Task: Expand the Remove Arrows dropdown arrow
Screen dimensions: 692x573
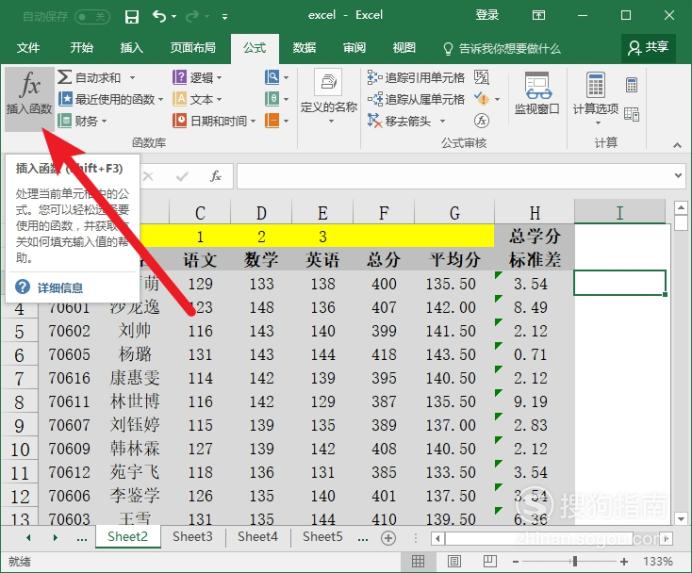Action: pos(443,121)
